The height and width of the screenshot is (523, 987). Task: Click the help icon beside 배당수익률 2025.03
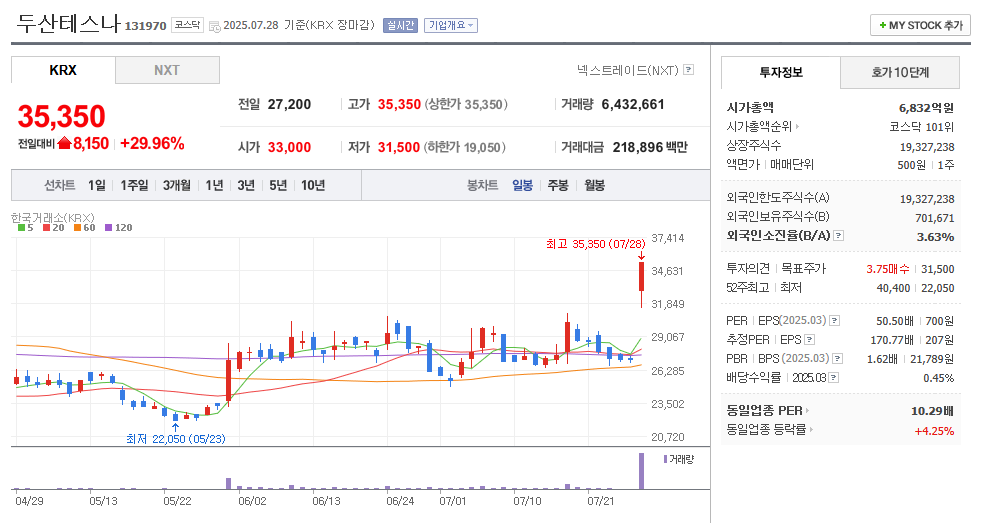834,378
